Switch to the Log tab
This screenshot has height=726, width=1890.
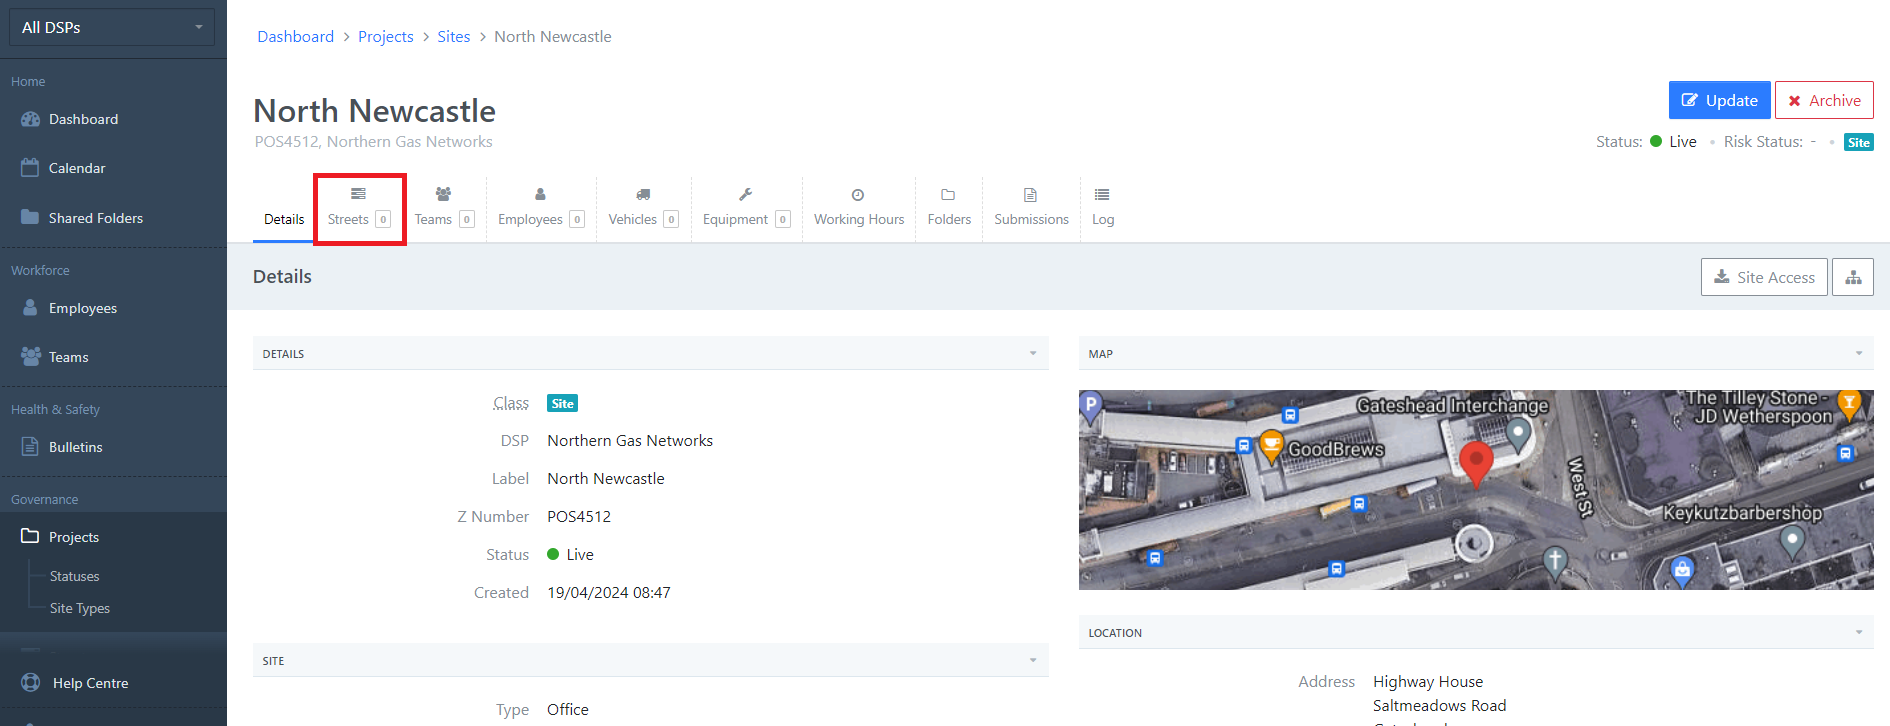coord(1103,209)
